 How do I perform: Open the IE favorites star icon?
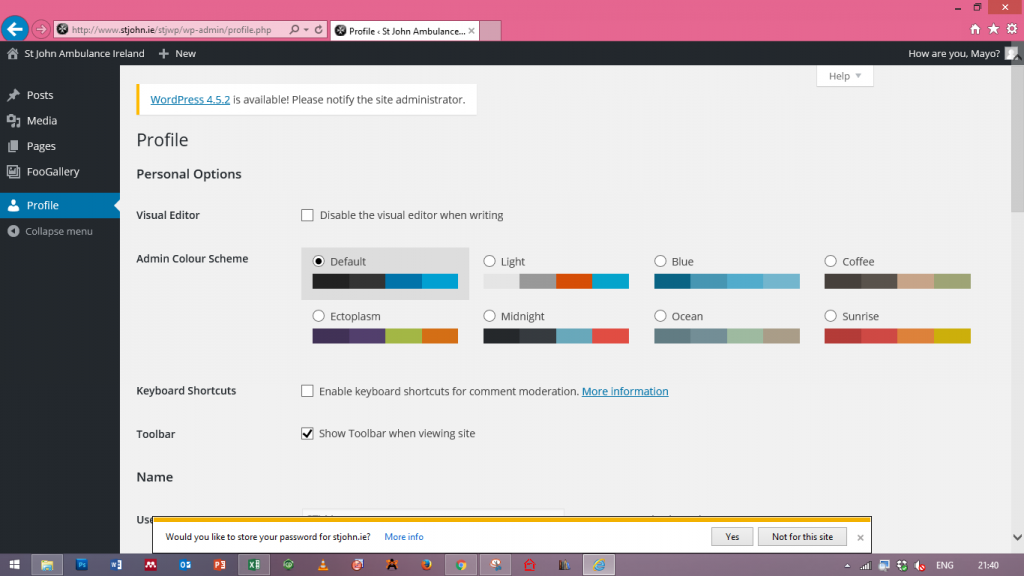993,29
